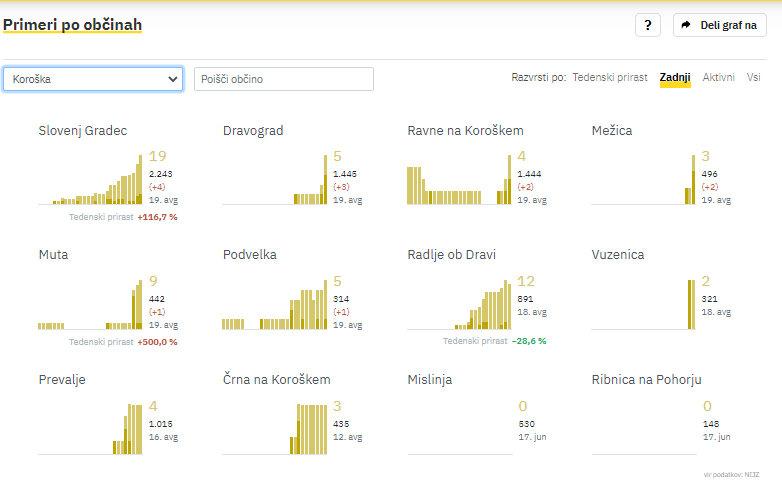782x498 pixels.
Task: Open the Dravograd chart
Action: 275,180
